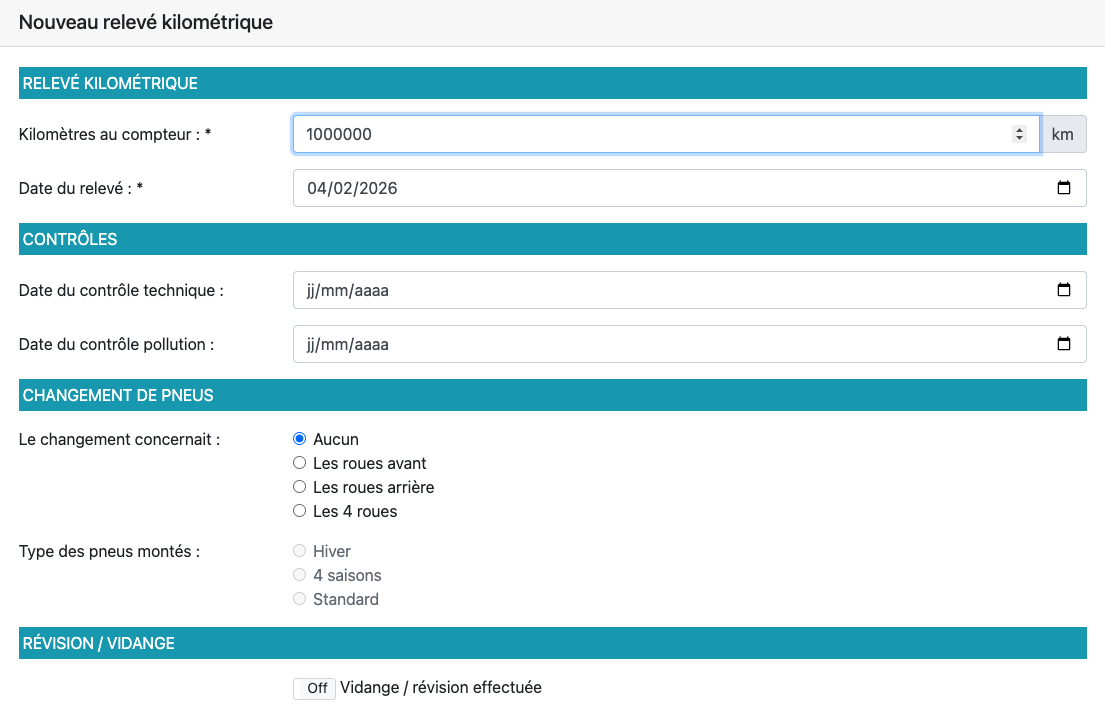Click the Changement de pneus section header

point(552,395)
